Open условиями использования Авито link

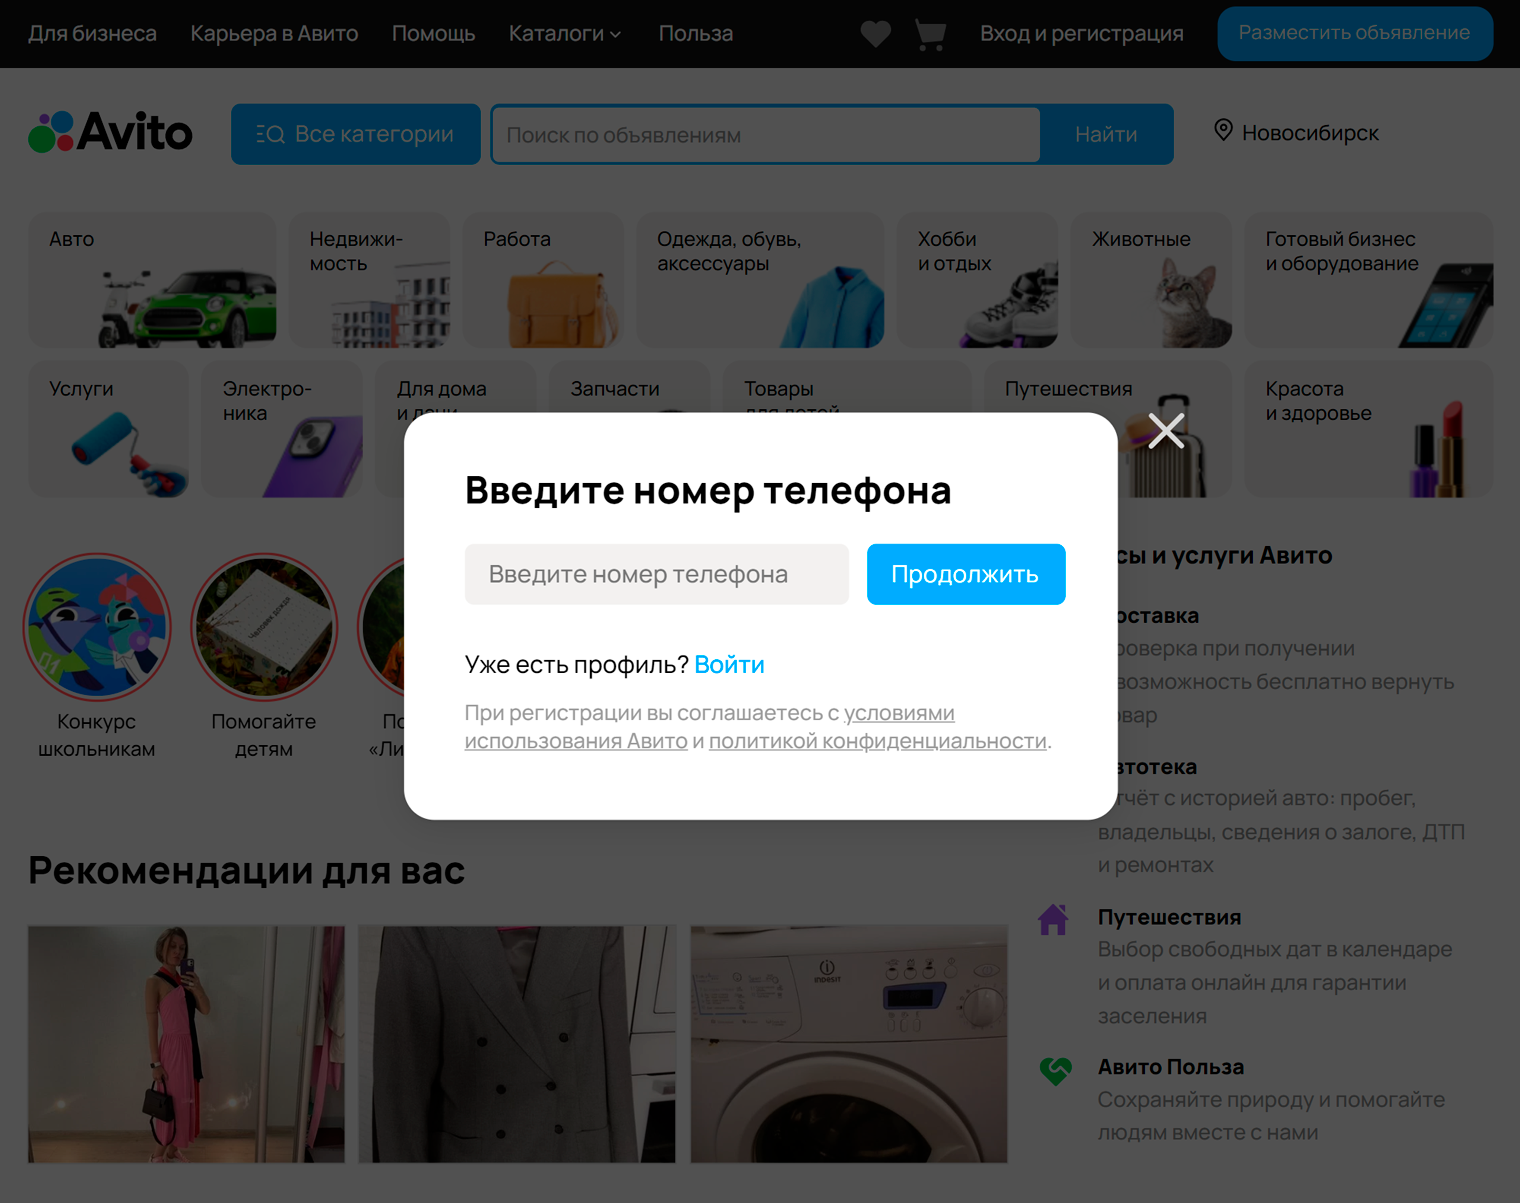pos(709,727)
